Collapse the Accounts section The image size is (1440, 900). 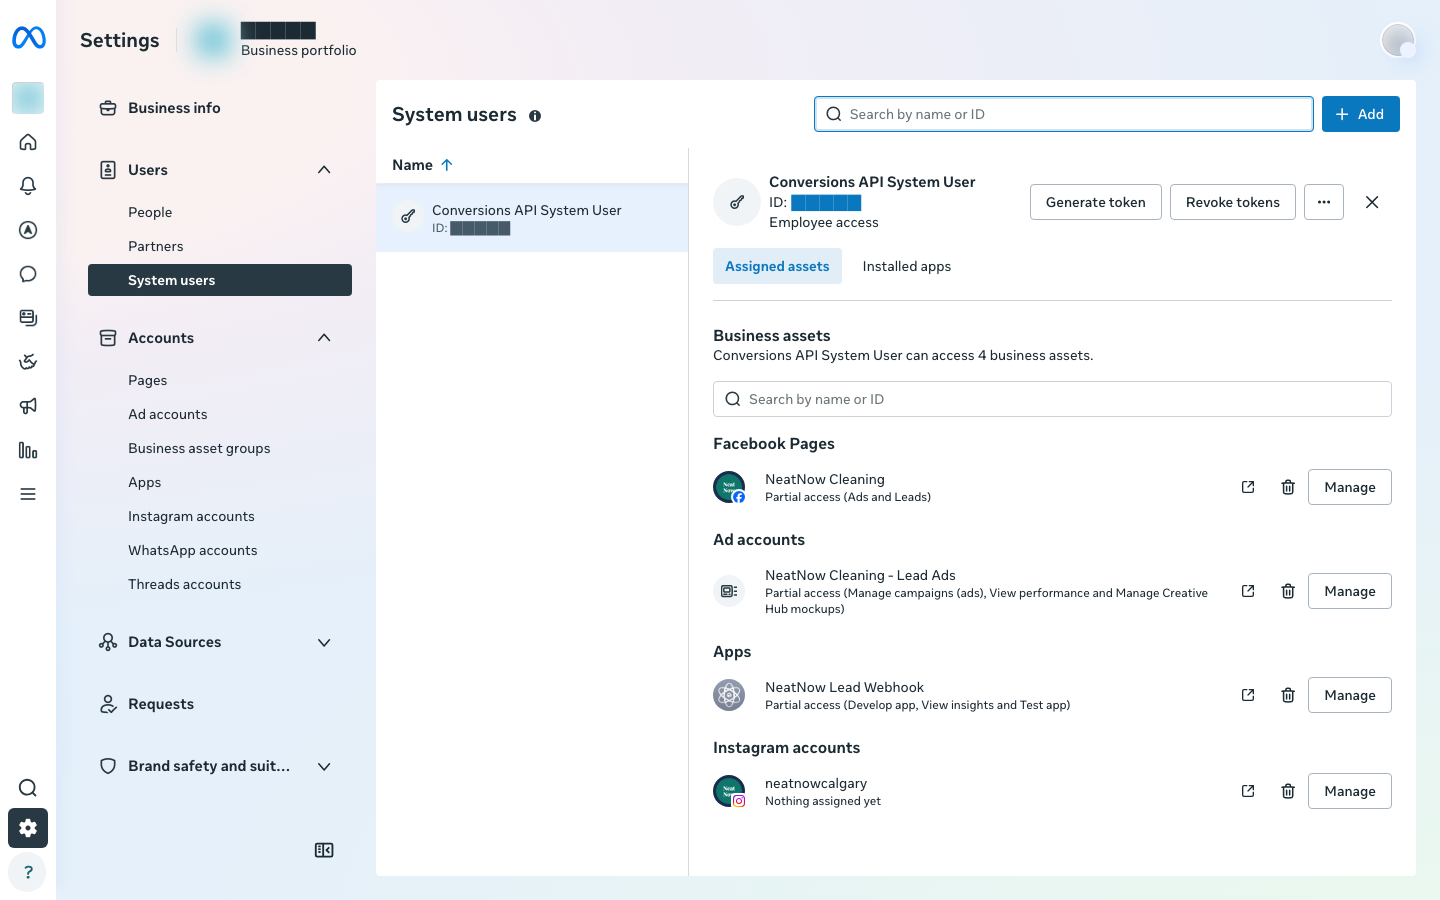click(324, 338)
